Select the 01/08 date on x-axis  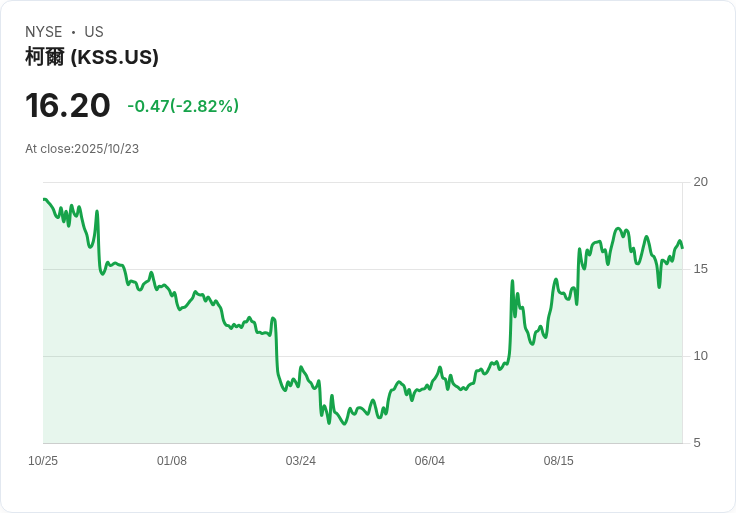(172, 461)
